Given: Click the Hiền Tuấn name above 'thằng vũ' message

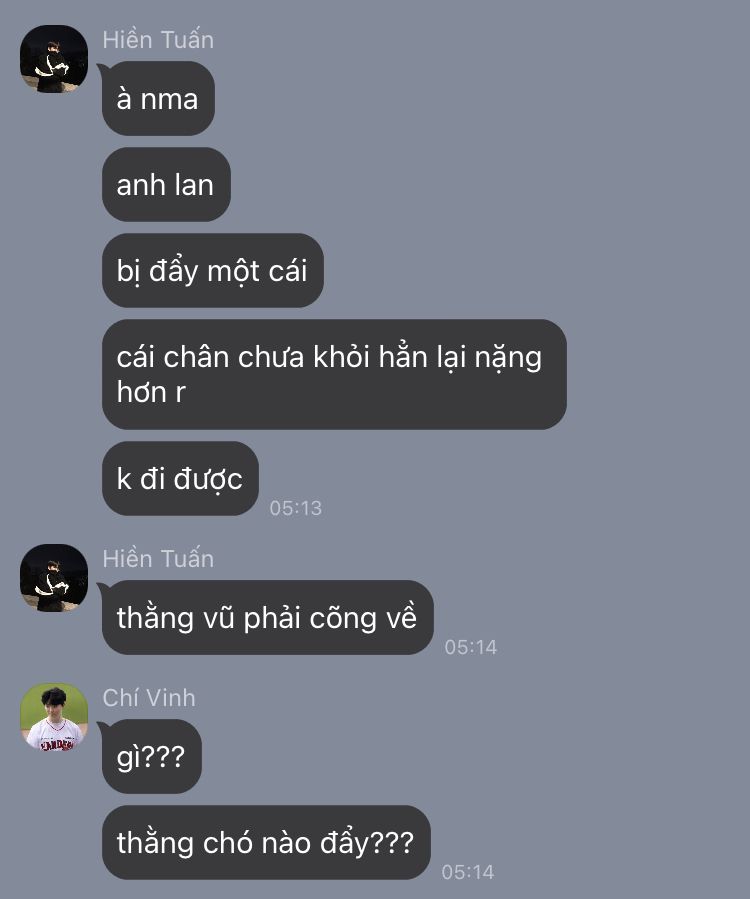Looking at the screenshot, I should click(158, 559).
